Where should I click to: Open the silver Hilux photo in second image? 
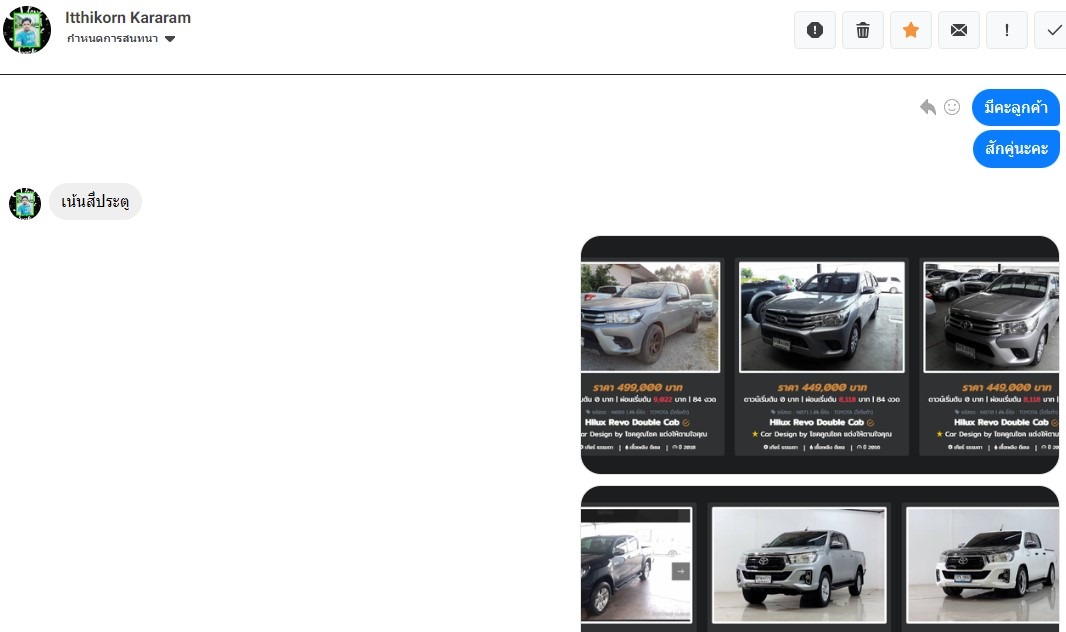click(x=799, y=565)
